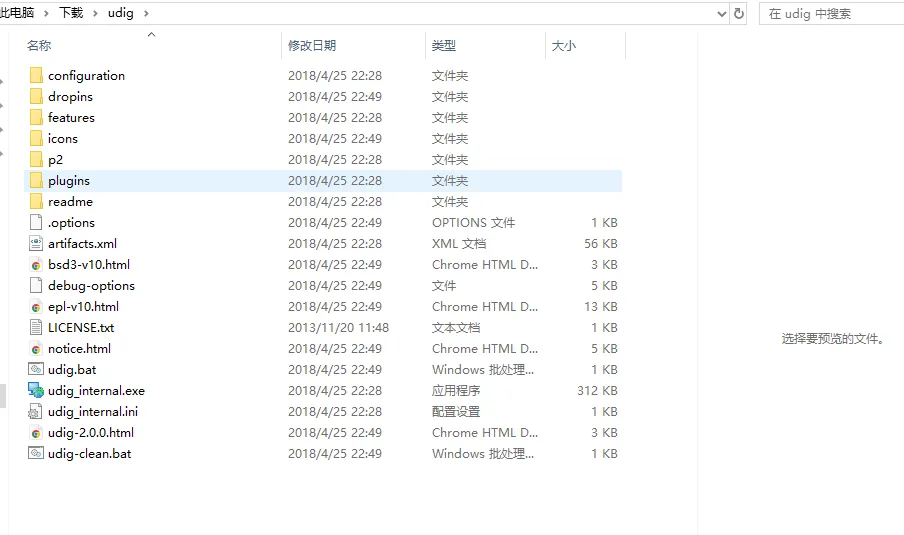Screen dimensions: 904x535
Task: Click the readme folder icon
Action: coord(36,202)
